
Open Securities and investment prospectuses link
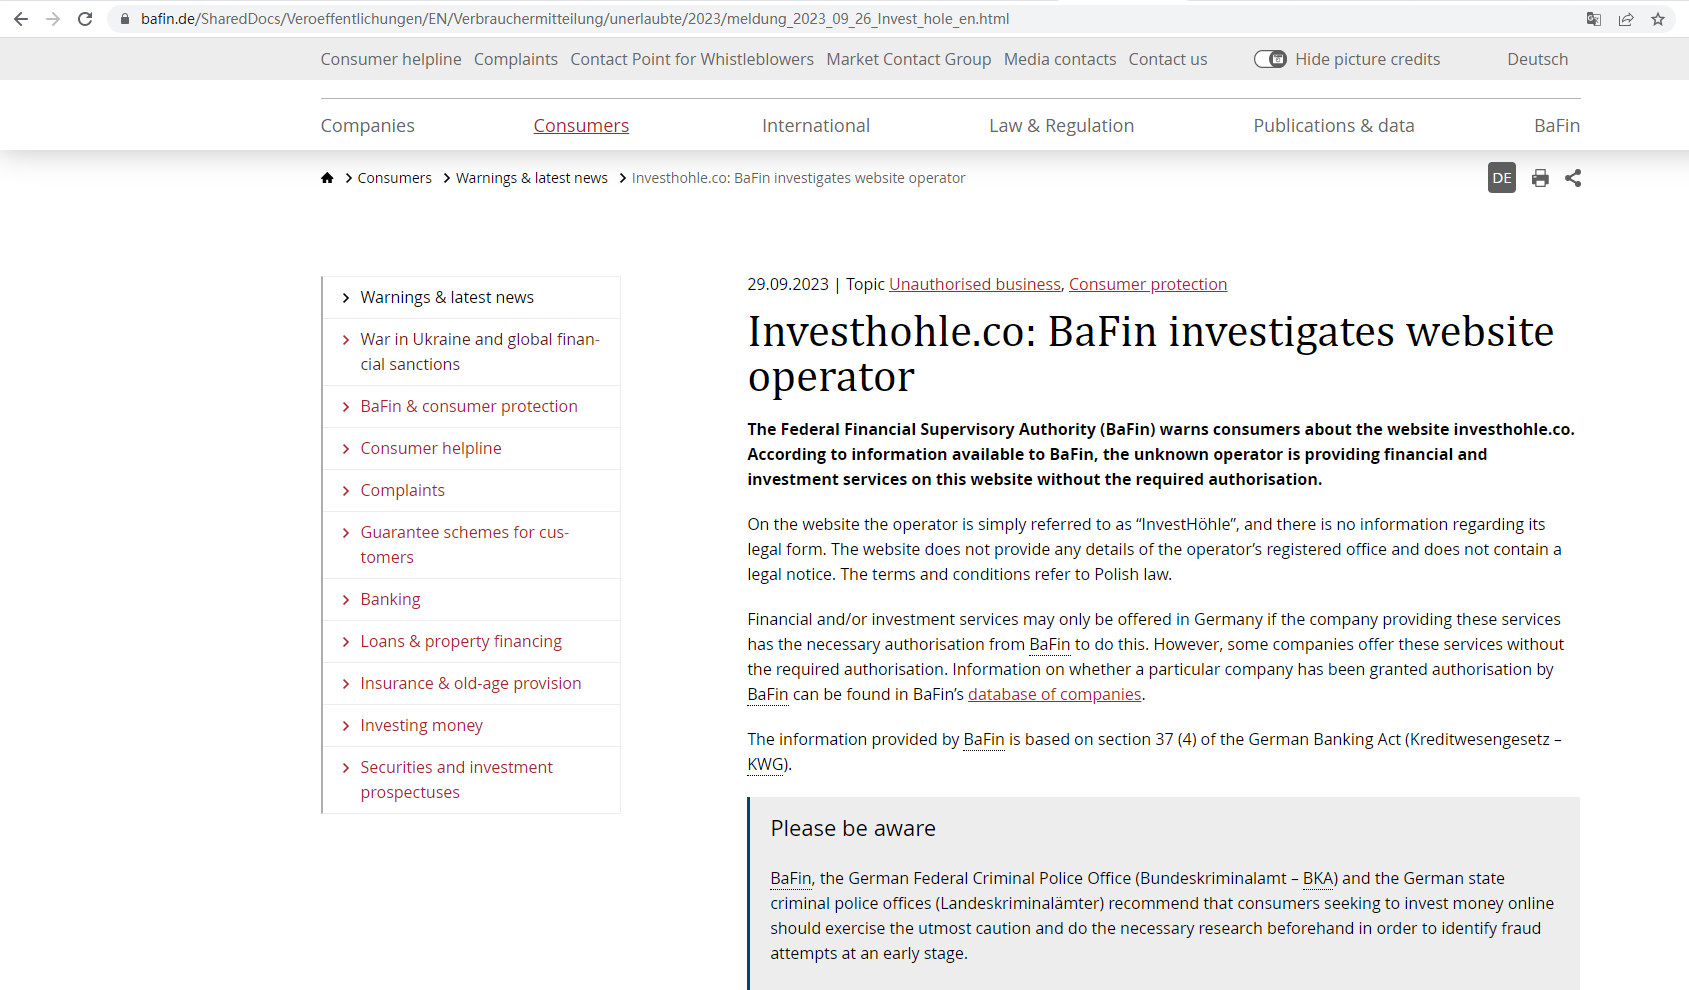(456, 780)
